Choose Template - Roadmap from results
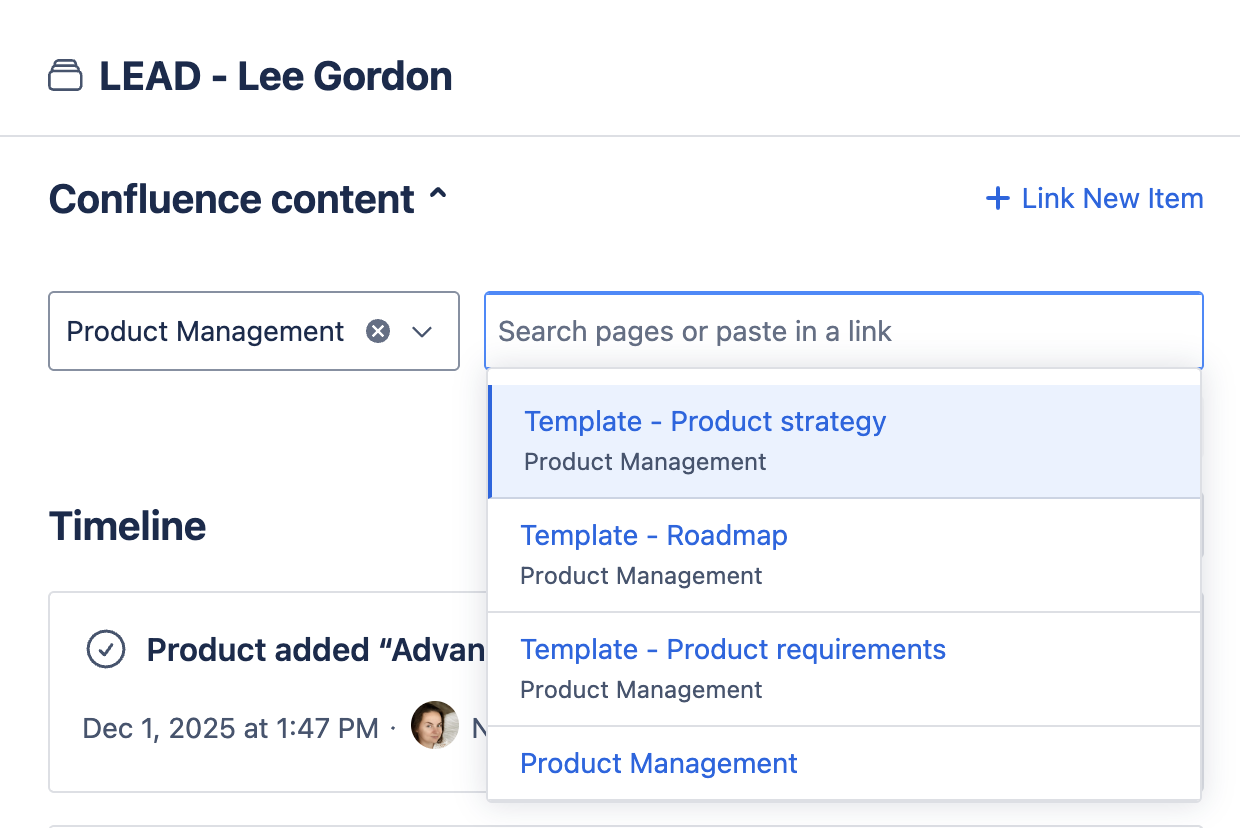 pos(654,536)
